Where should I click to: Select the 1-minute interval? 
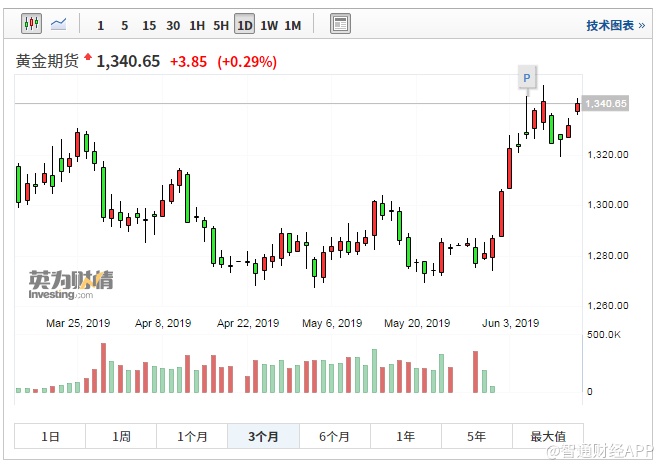100,25
